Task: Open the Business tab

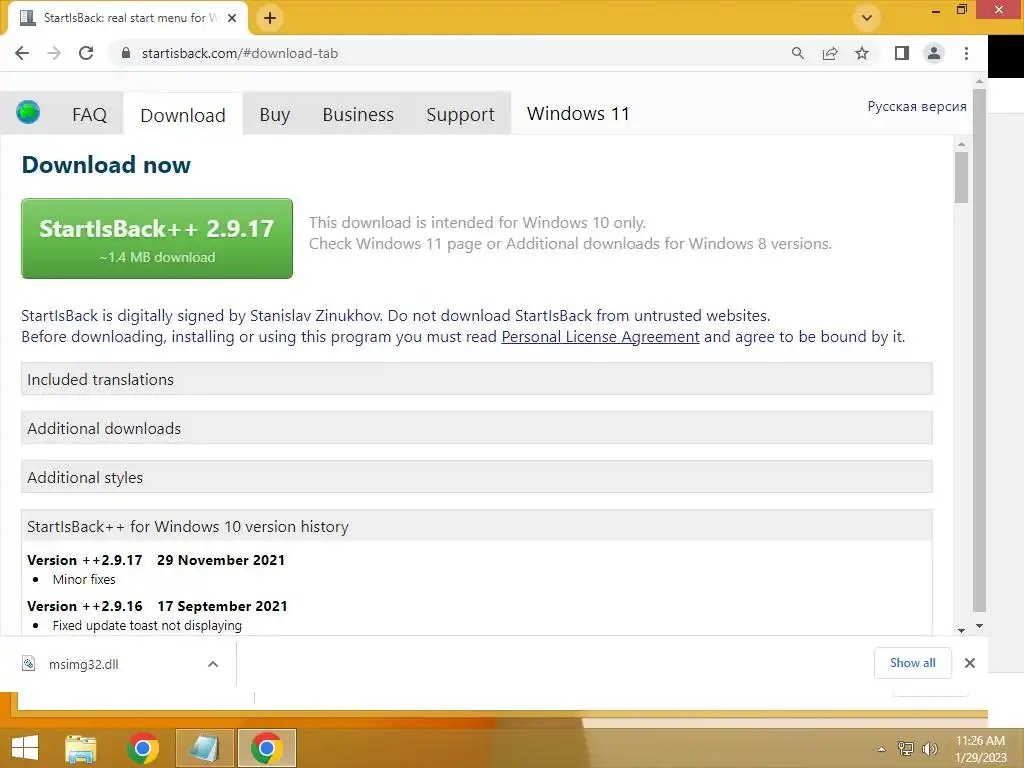Action: pos(358,115)
